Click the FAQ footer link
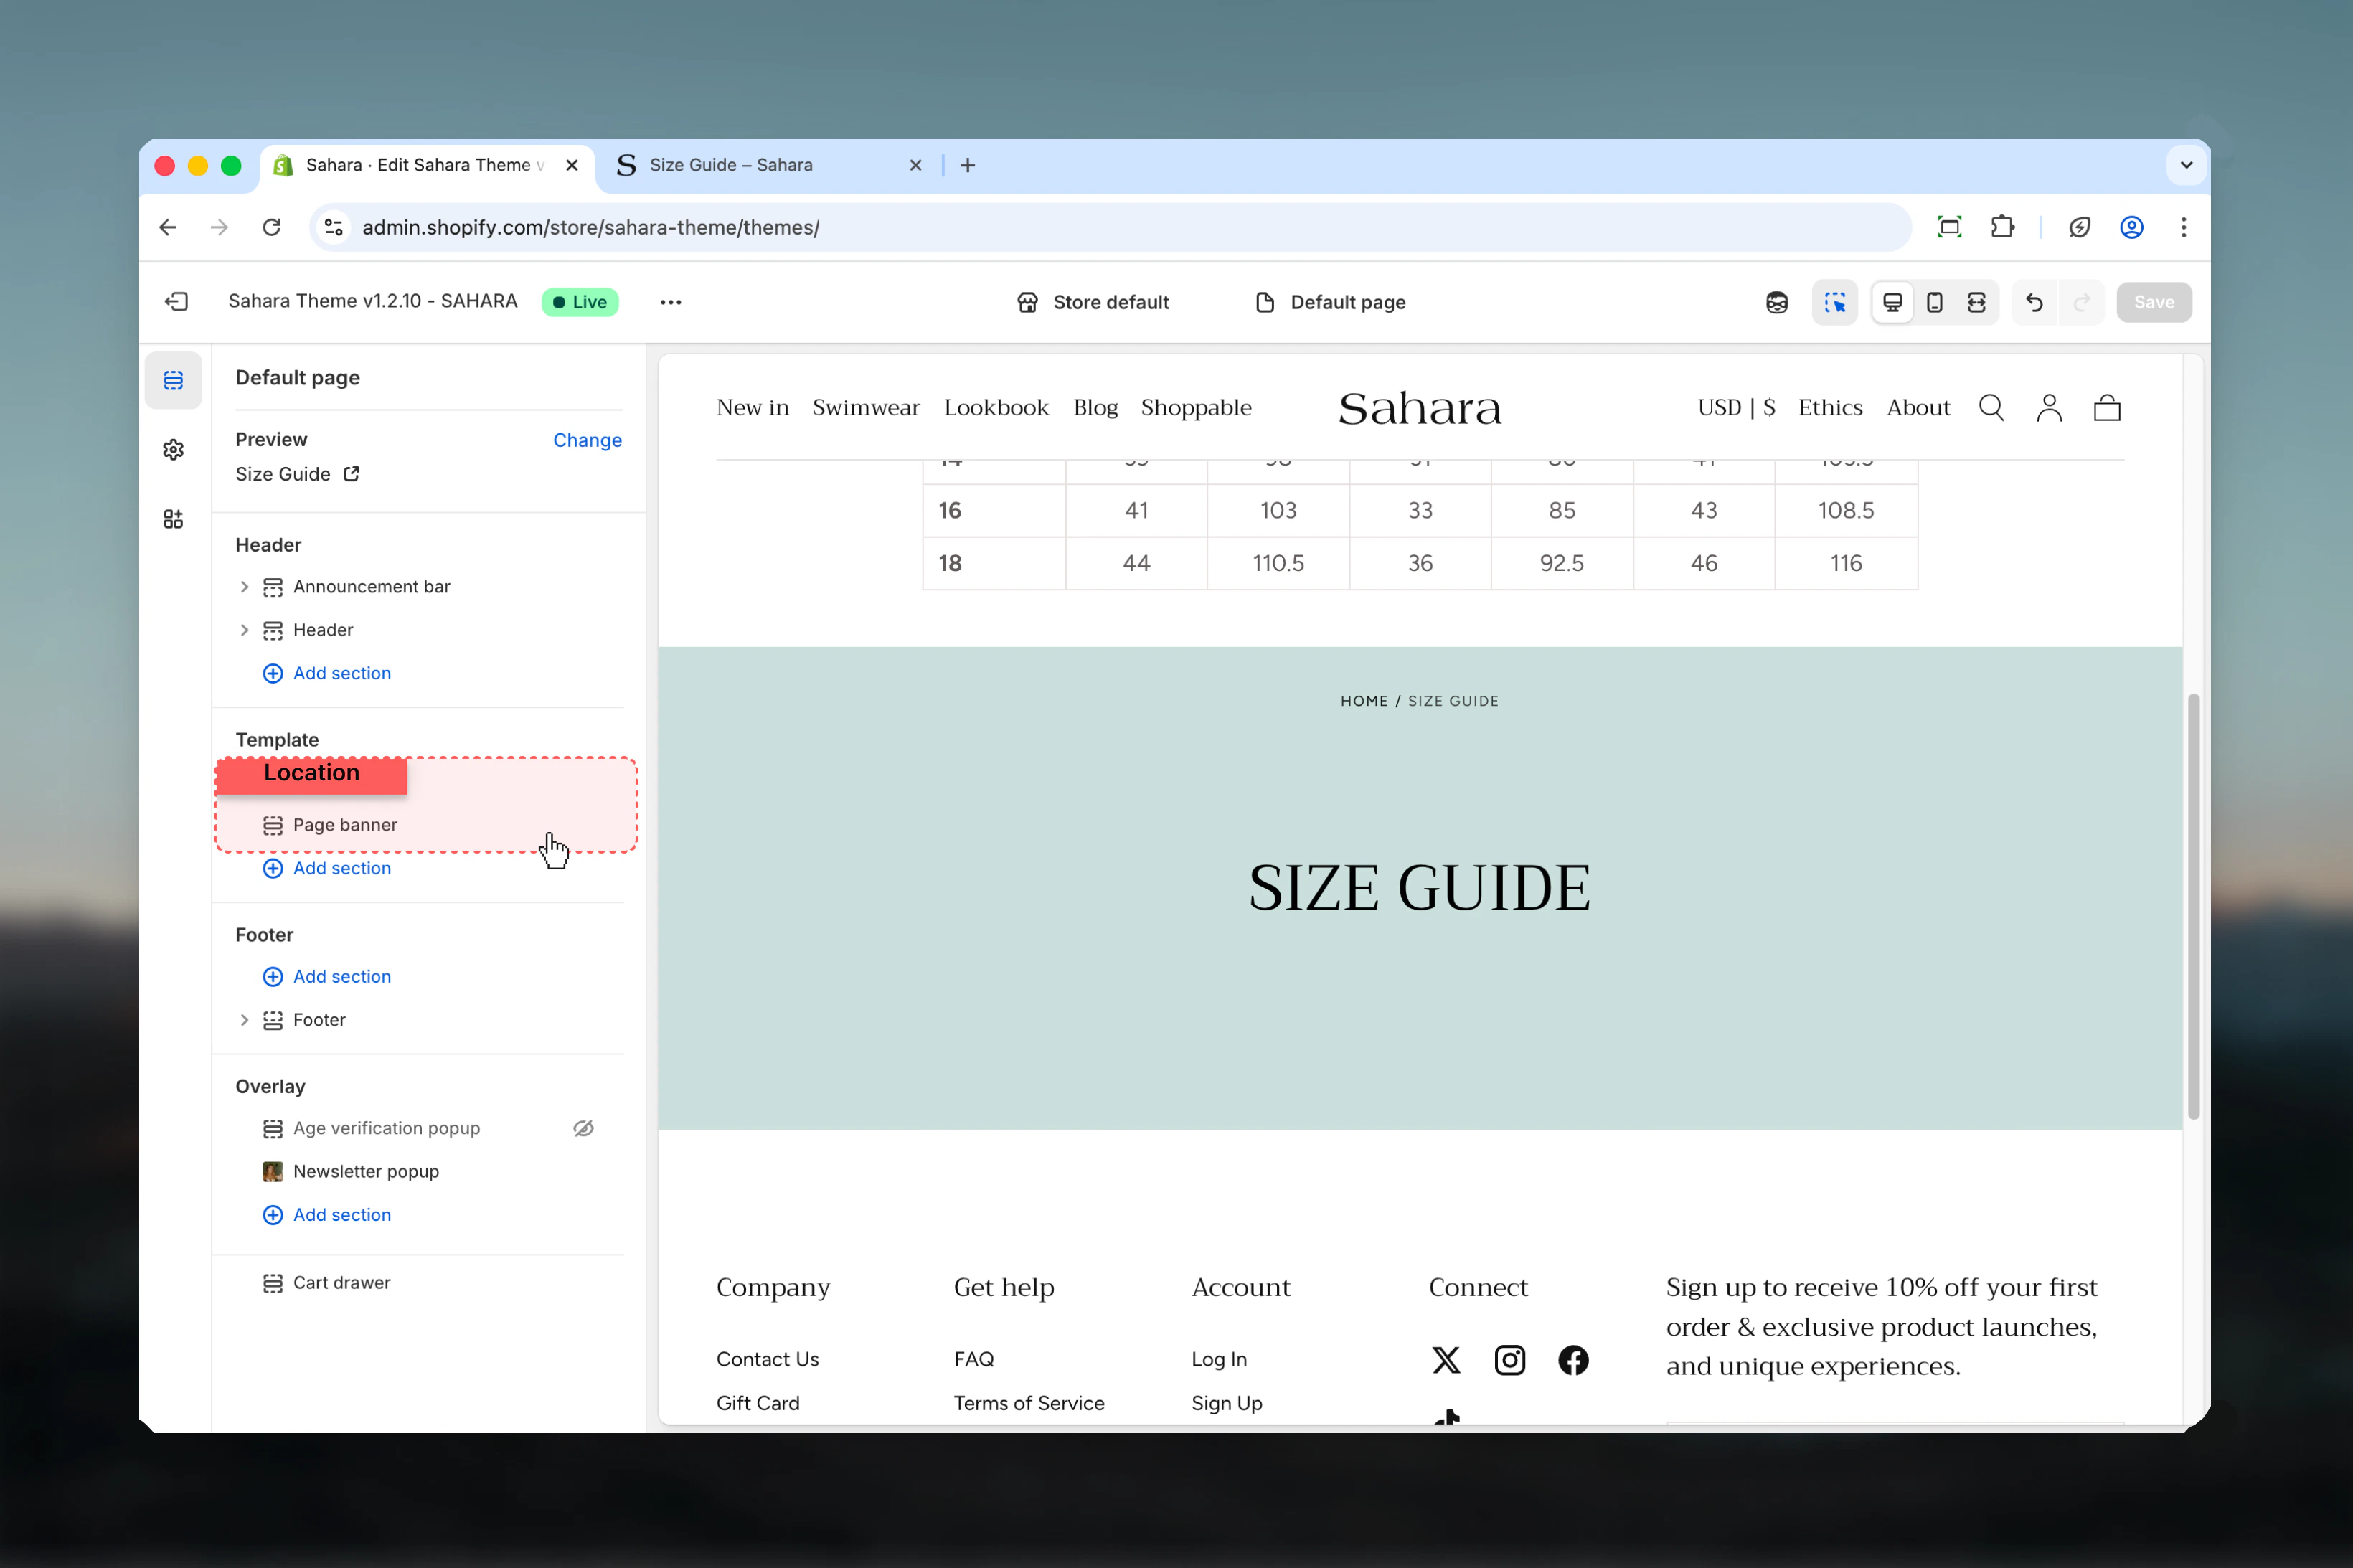This screenshot has width=2353, height=1568. point(973,1360)
